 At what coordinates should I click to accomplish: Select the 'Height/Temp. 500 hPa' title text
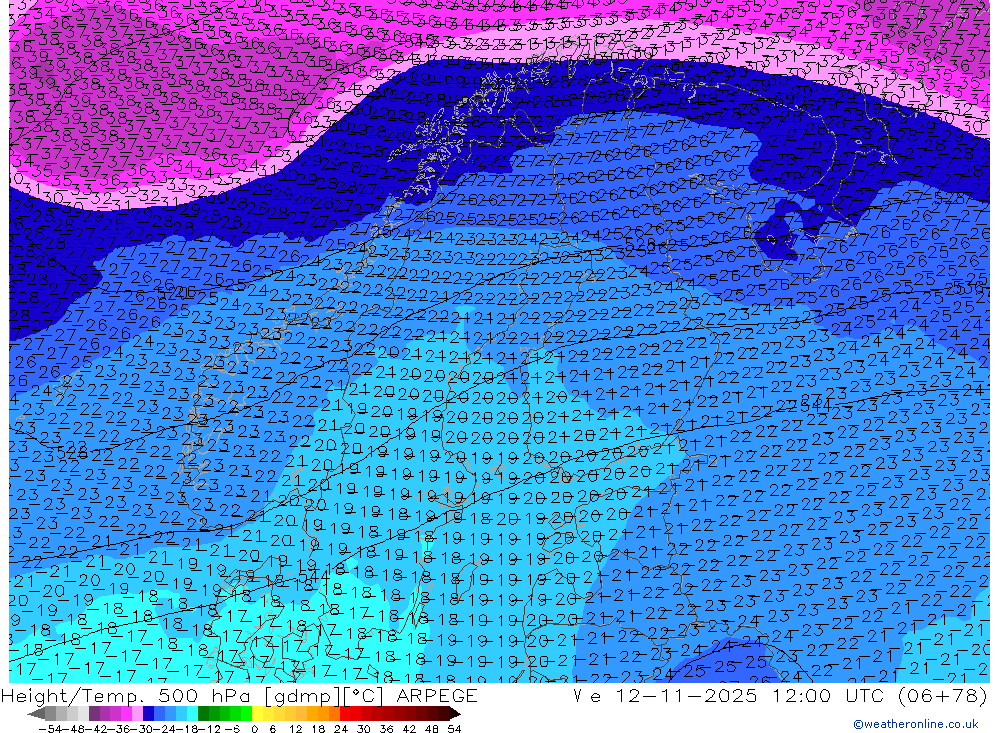[124, 696]
